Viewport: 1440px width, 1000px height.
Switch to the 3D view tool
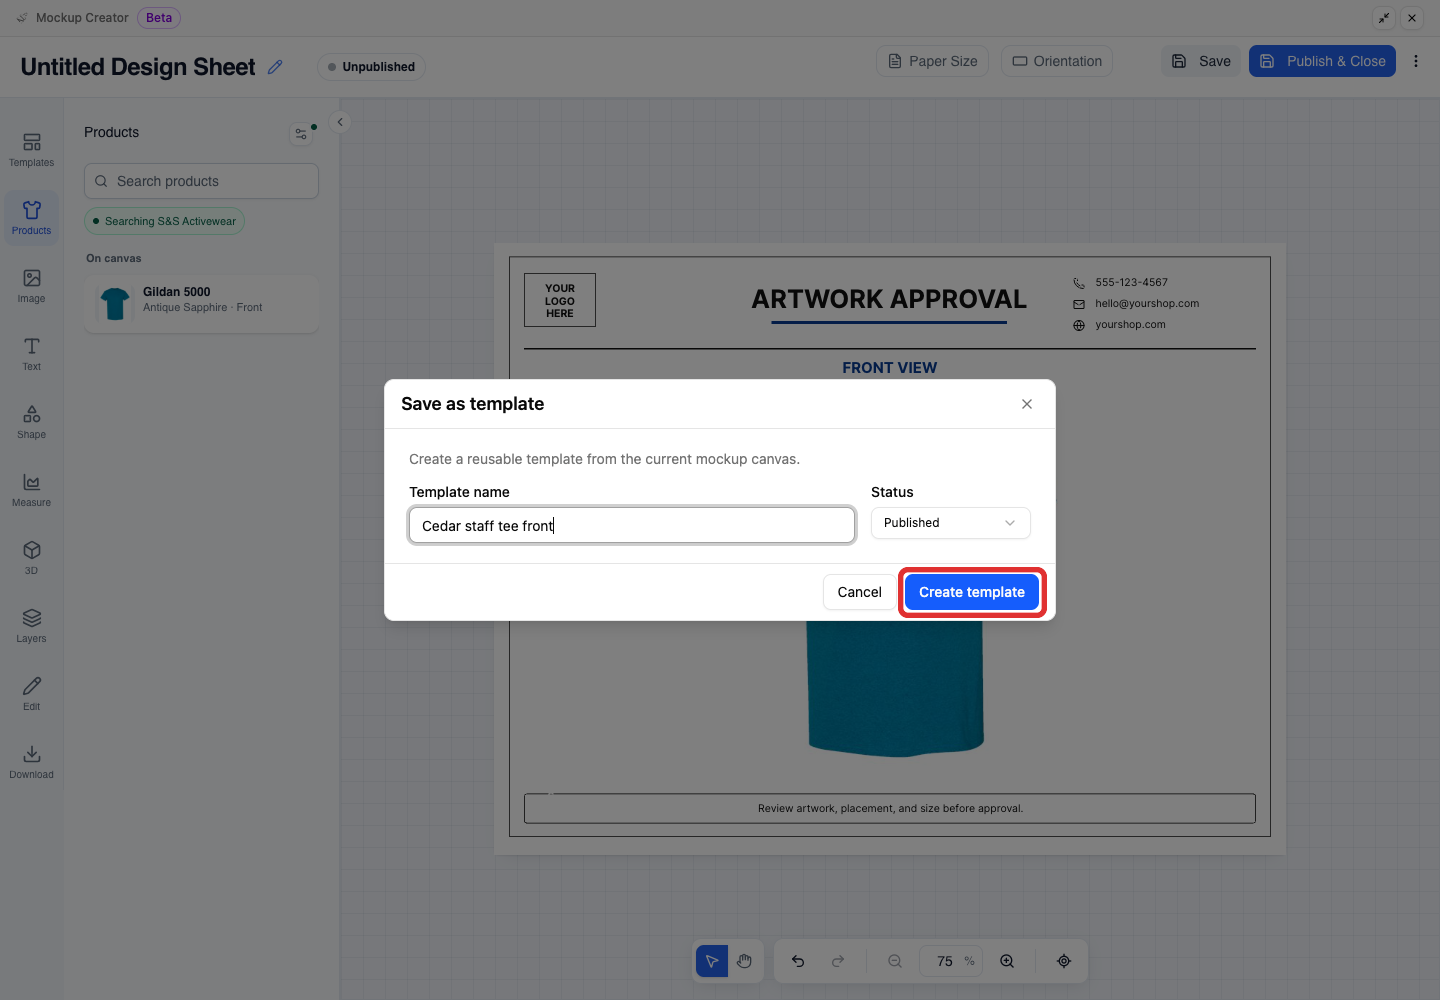(x=31, y=558)
